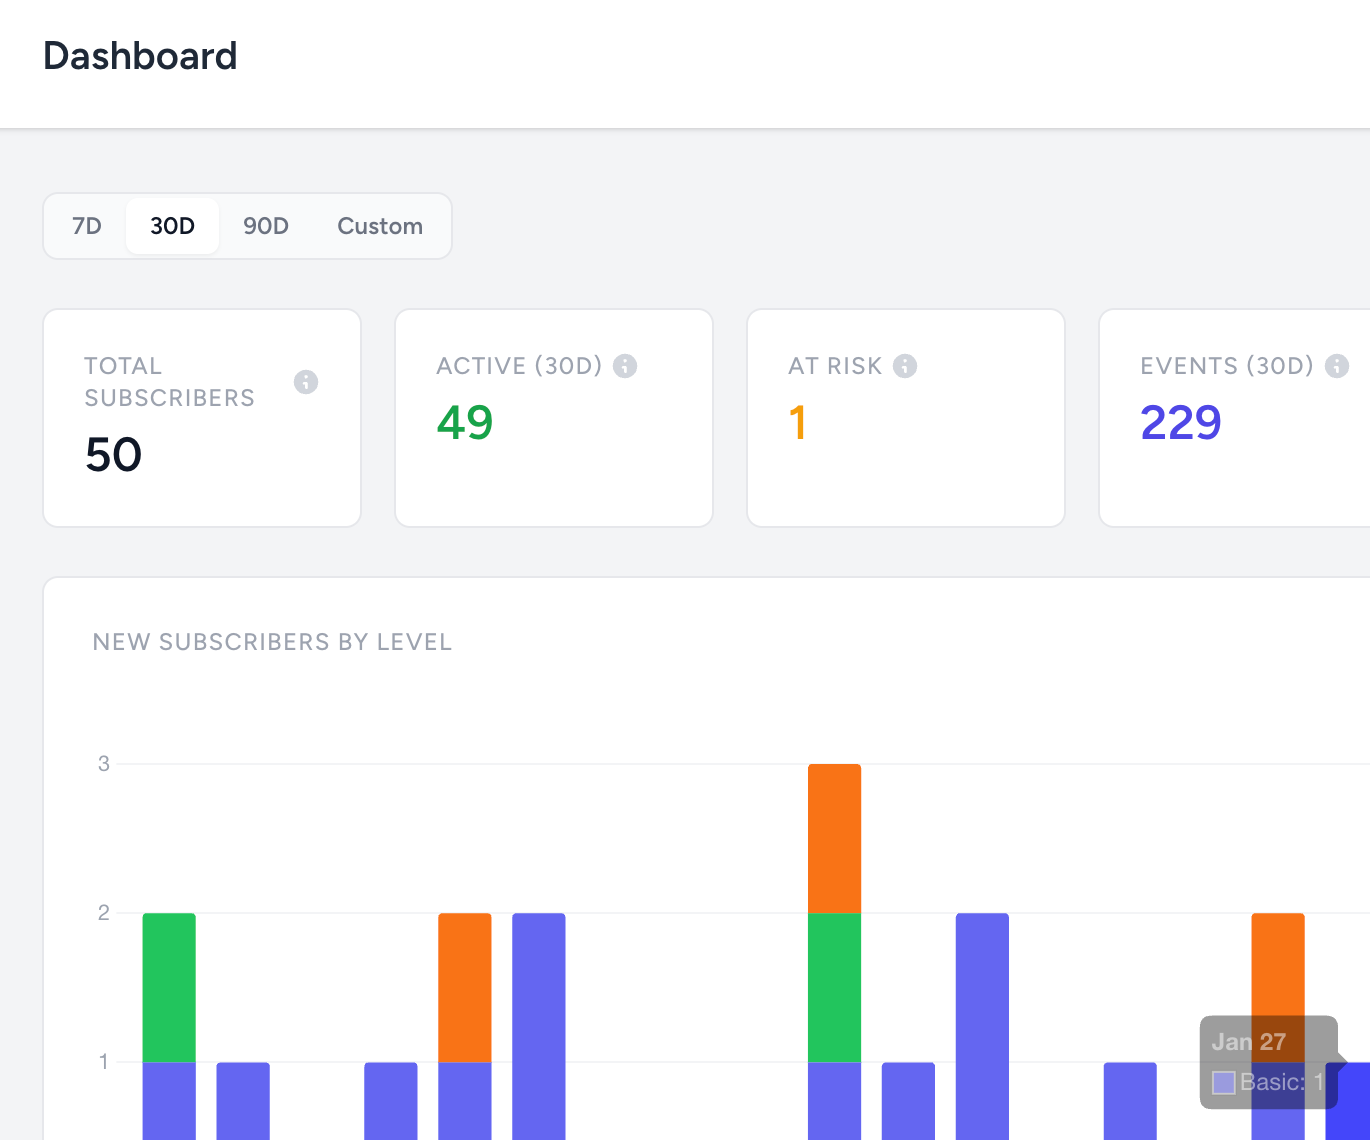The width and height of the screenshot is (1370, 1140).
Task: Click the Active (30D) info icon
Action: pos(626,366)
